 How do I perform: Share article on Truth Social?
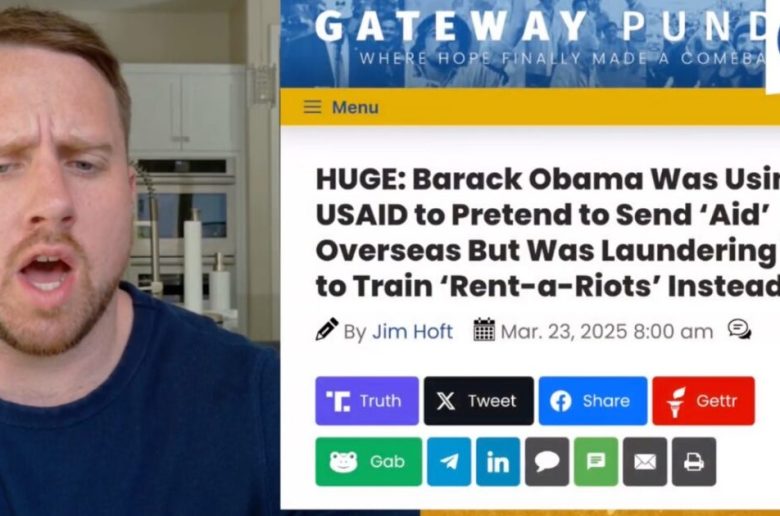(367, 401)
